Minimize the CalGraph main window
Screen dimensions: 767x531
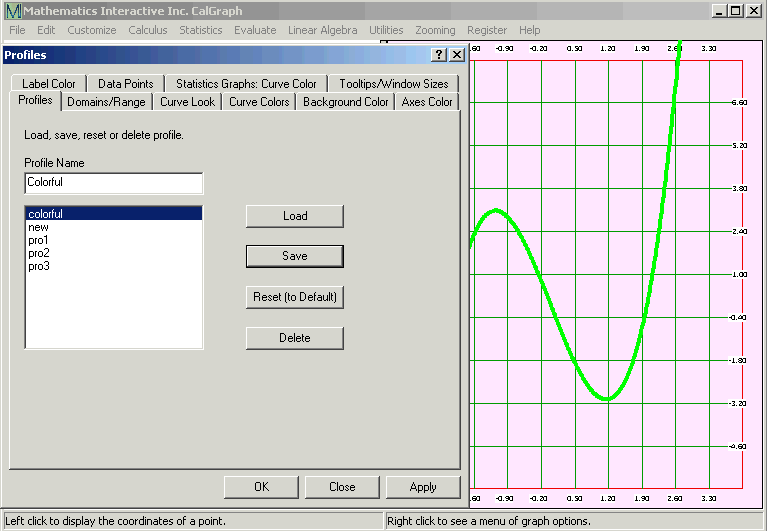[719, 11]
